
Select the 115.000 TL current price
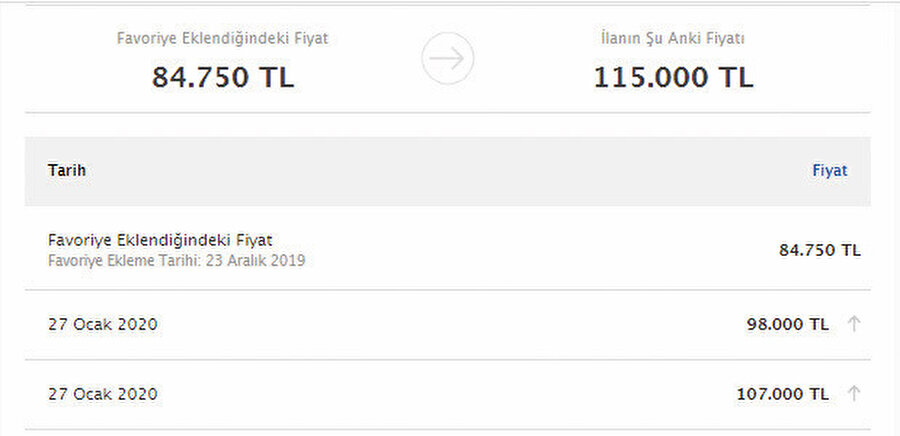point(673,77)
